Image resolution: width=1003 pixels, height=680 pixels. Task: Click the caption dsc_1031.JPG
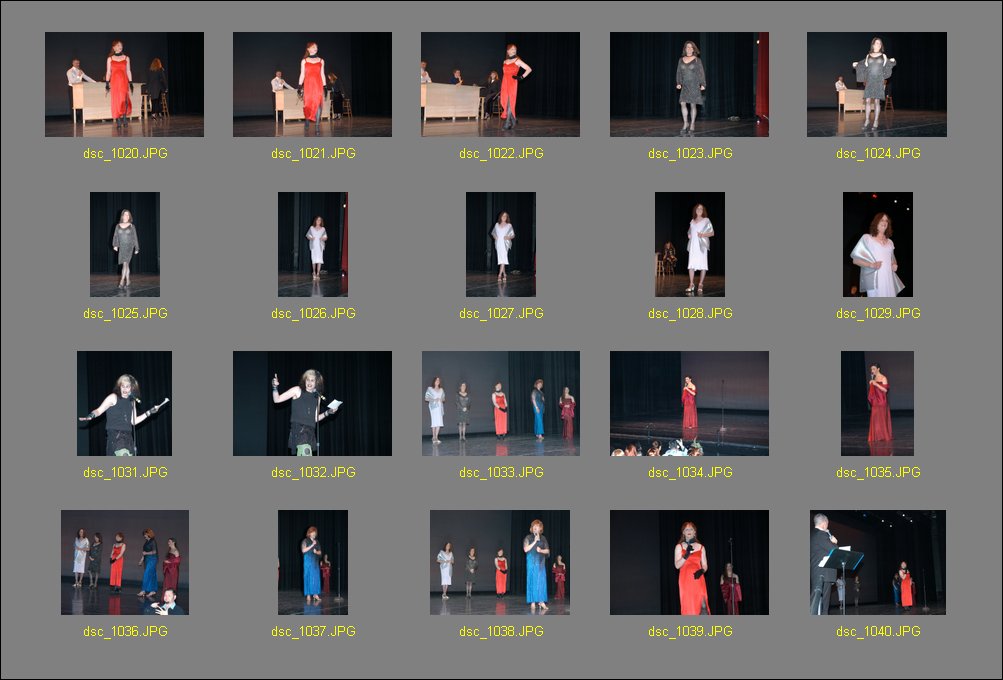[x=125, y=473]
